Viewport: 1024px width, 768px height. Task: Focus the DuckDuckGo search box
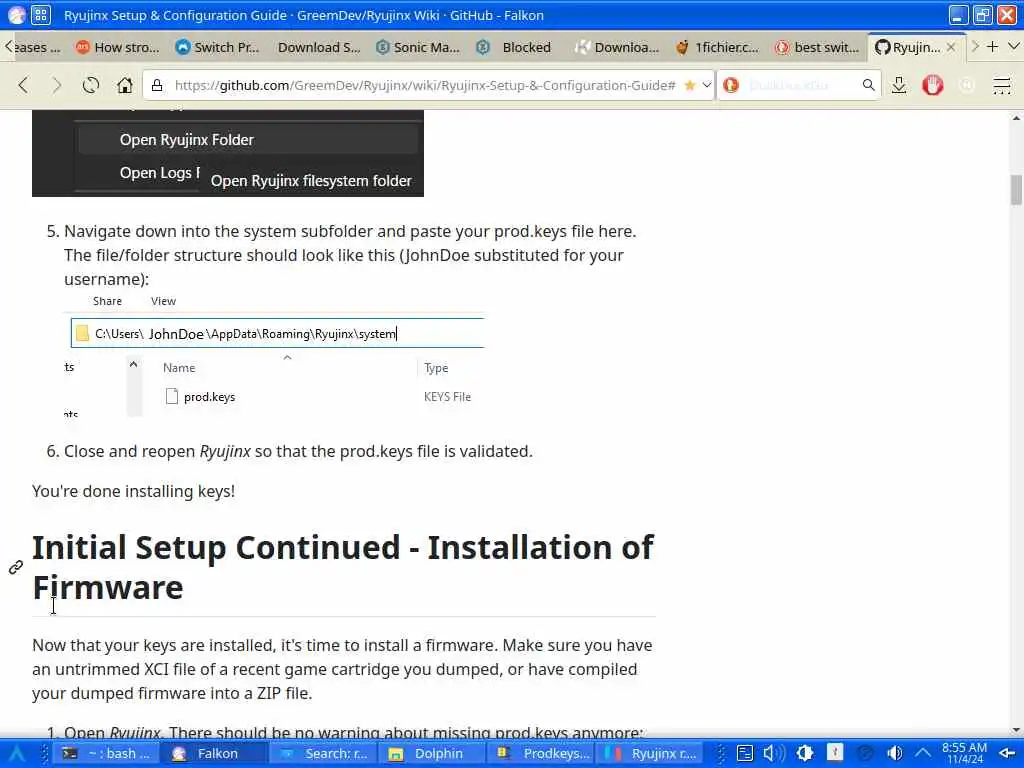point(801,86)
